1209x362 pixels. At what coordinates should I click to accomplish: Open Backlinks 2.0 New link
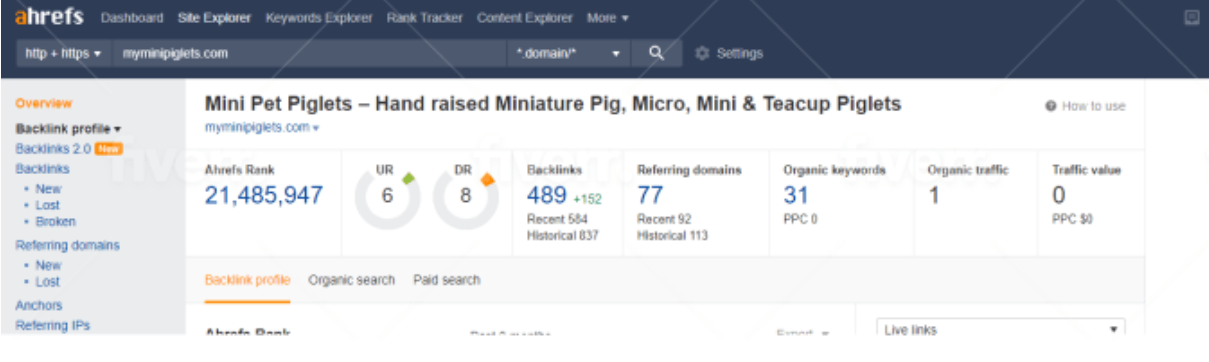pos(68,149)
